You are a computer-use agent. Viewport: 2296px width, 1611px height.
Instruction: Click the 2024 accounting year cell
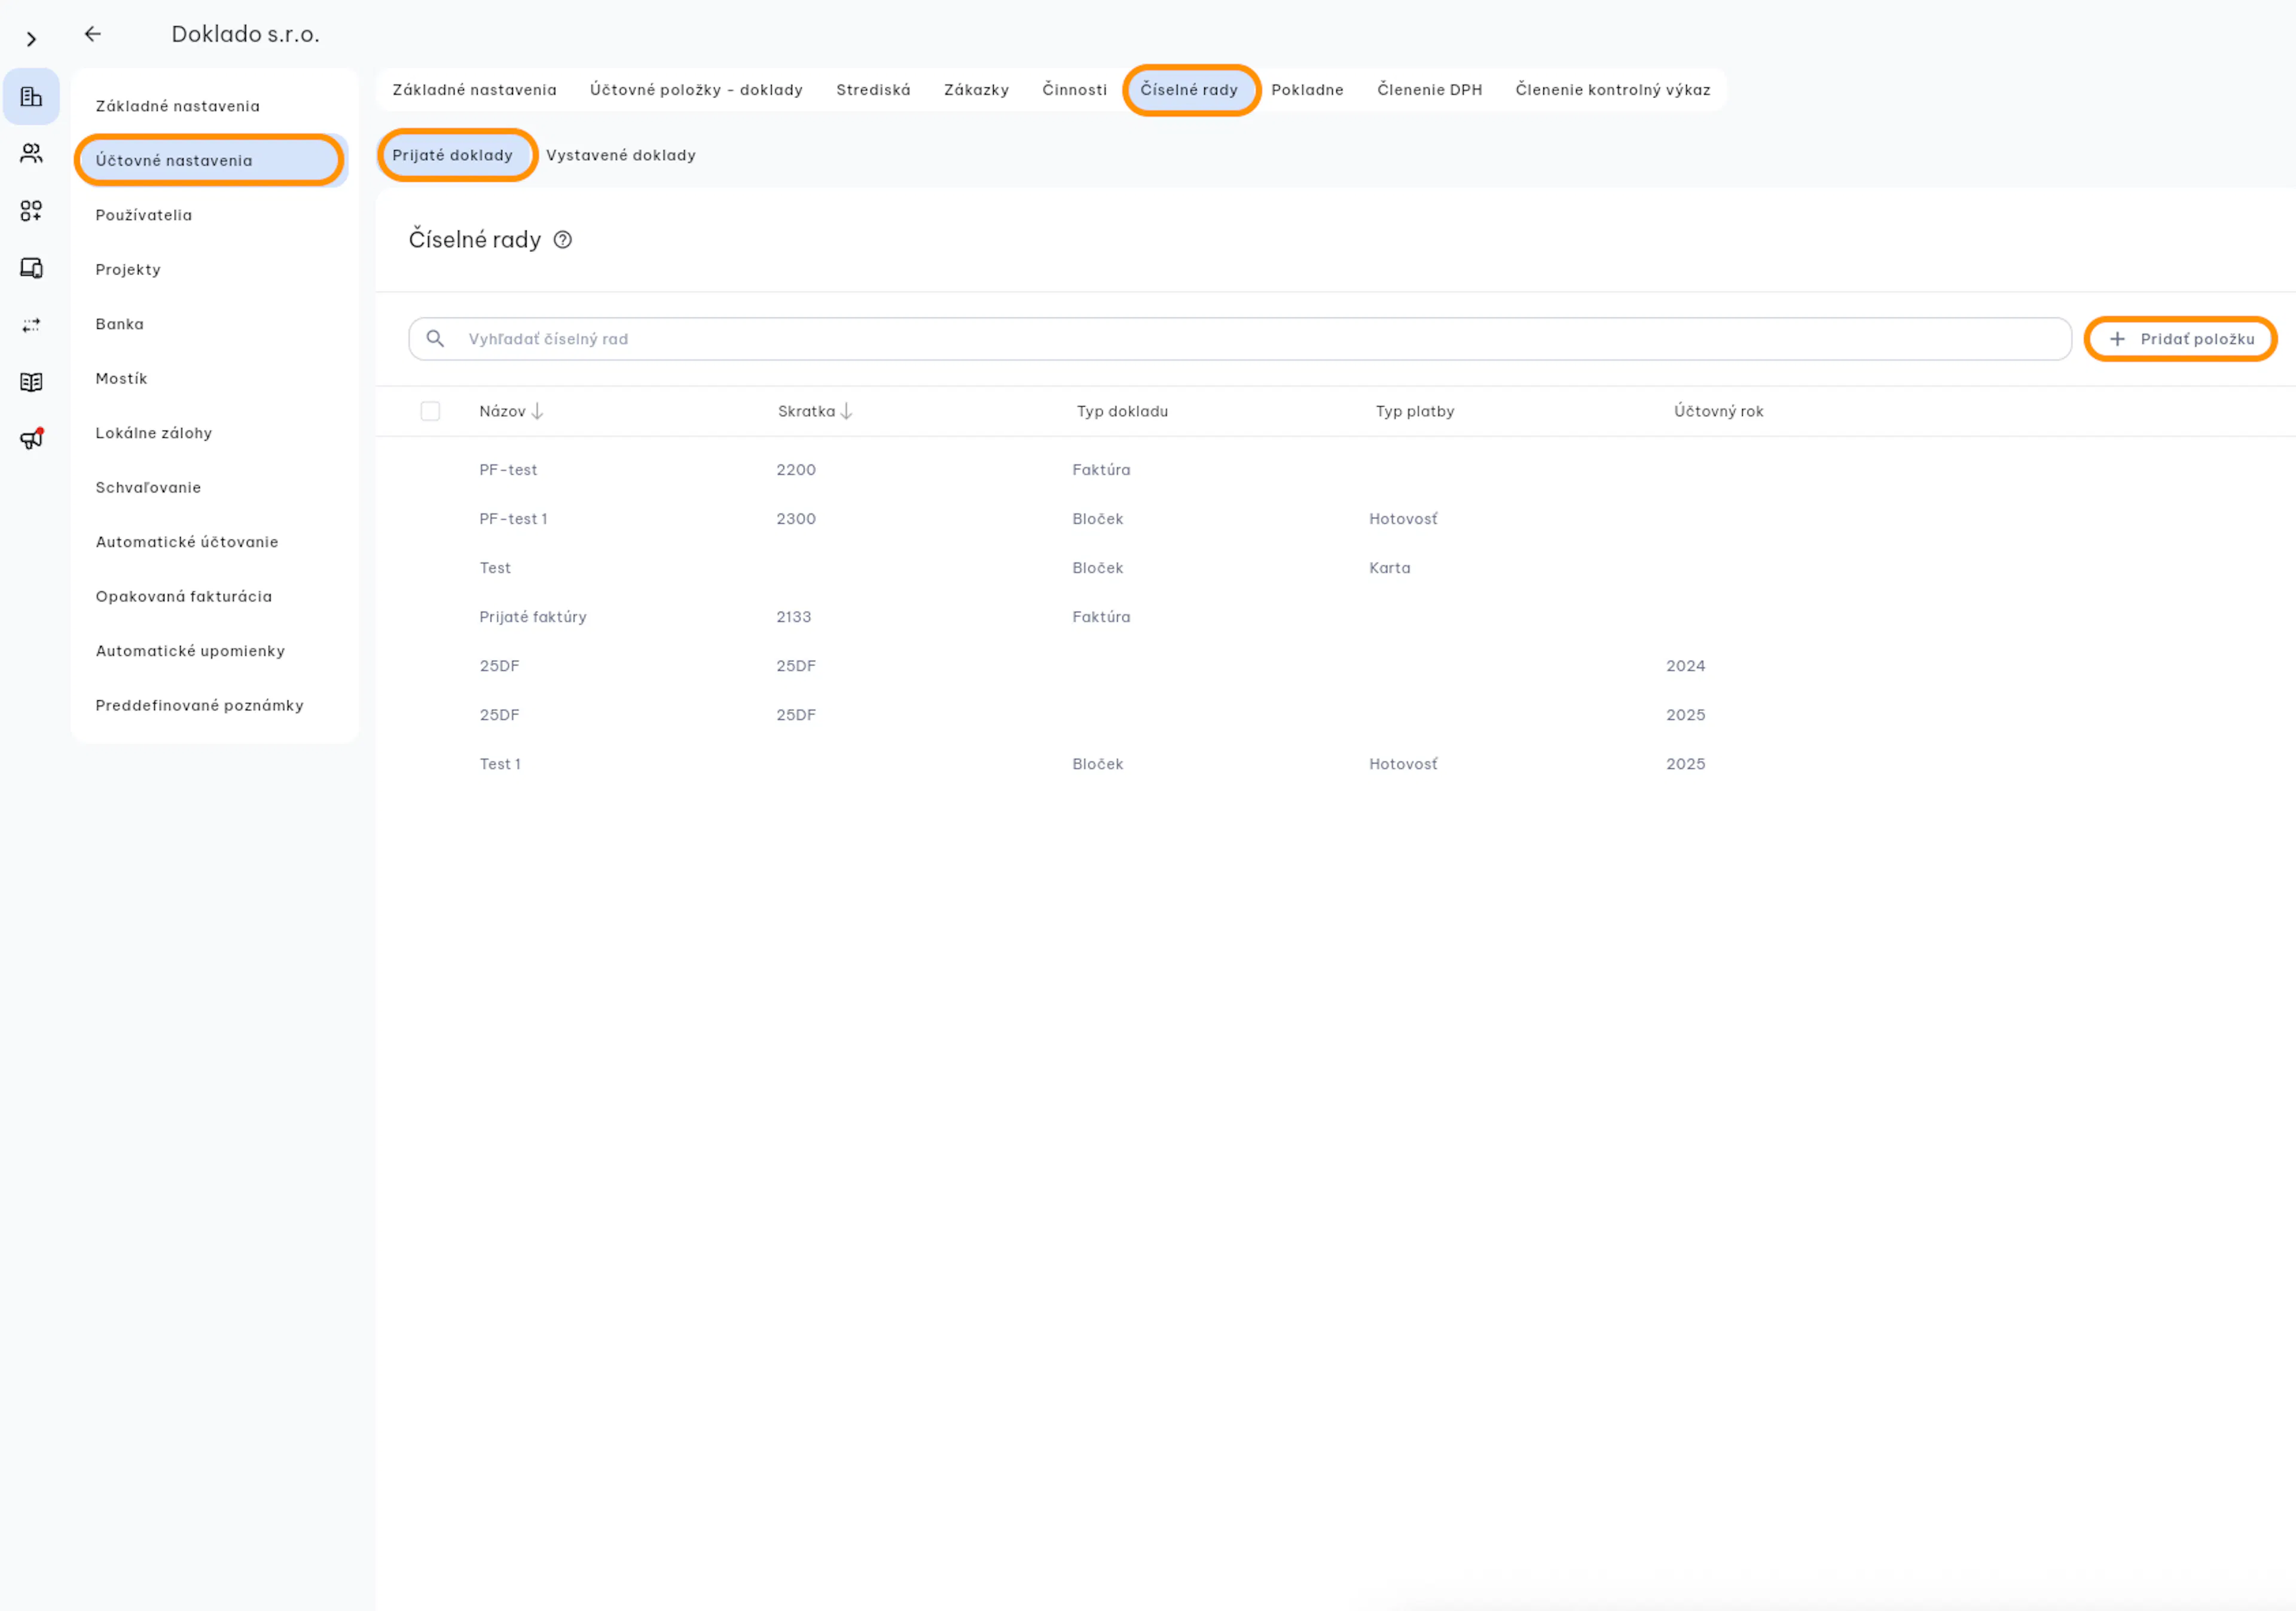pos(1685,666)
